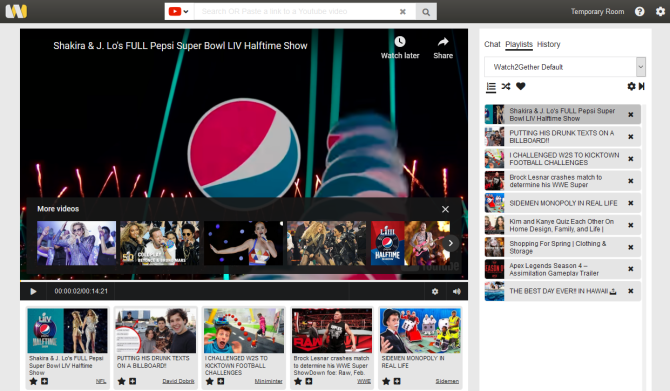Switch to the Chat tab
The height and width of the screenshot is (391, 670).
click(492, 44)
